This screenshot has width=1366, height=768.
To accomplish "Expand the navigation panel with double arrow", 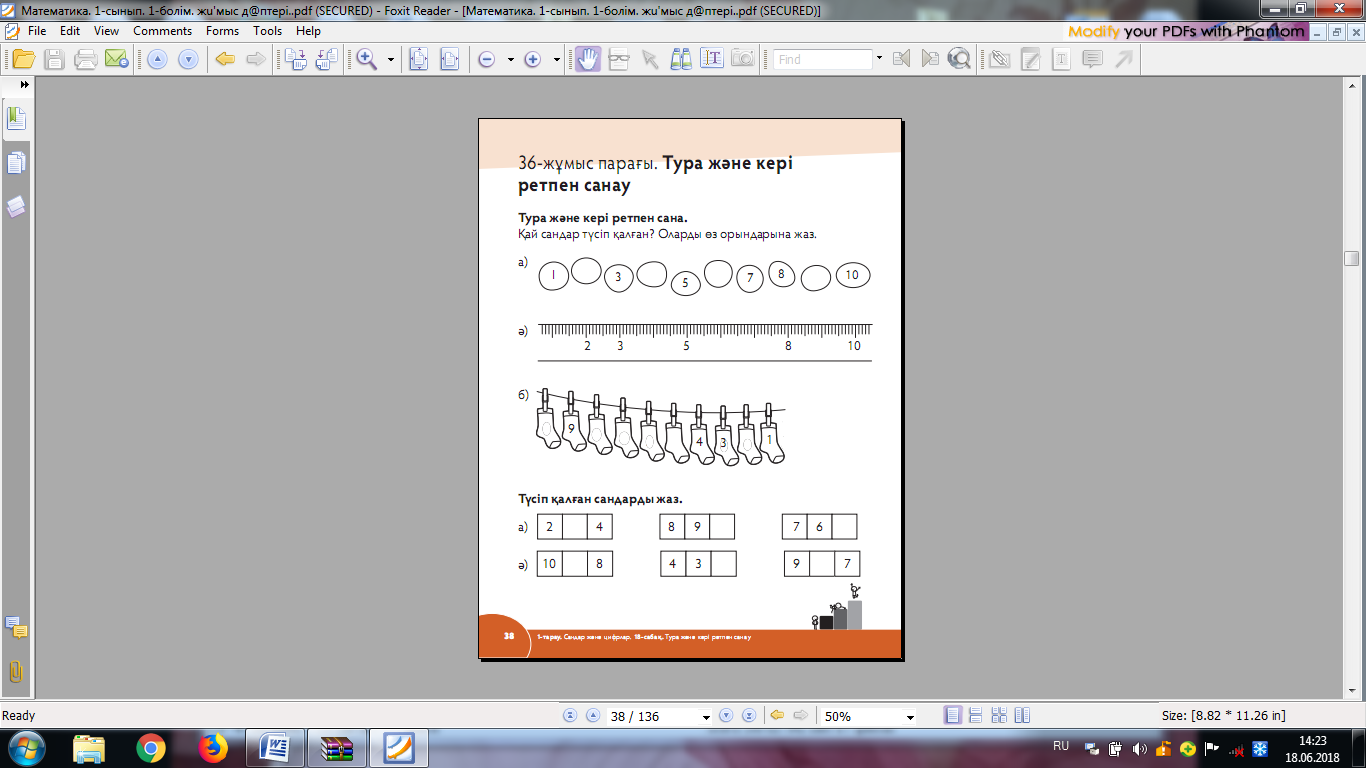I will click(24, 85).
